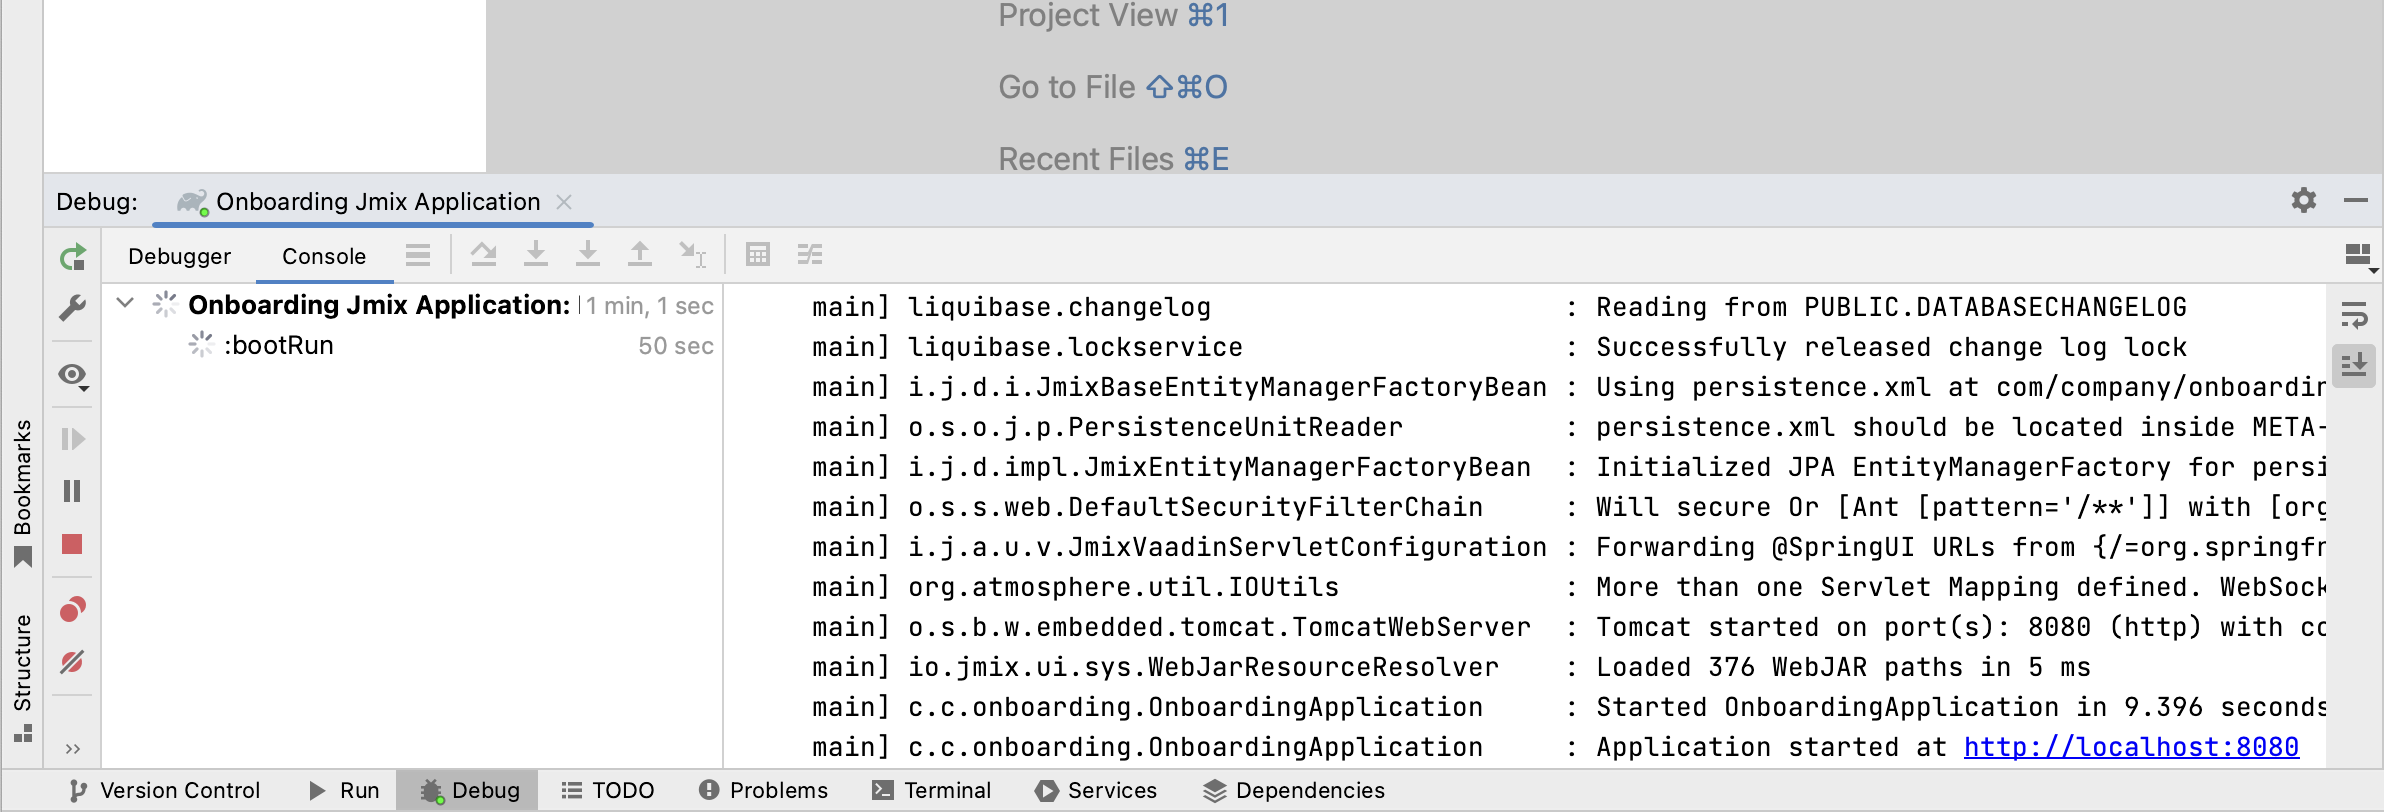Open the http://localhost:8080 link
This screenshot has height=812, width=2384.
[x=2131, y=747]
